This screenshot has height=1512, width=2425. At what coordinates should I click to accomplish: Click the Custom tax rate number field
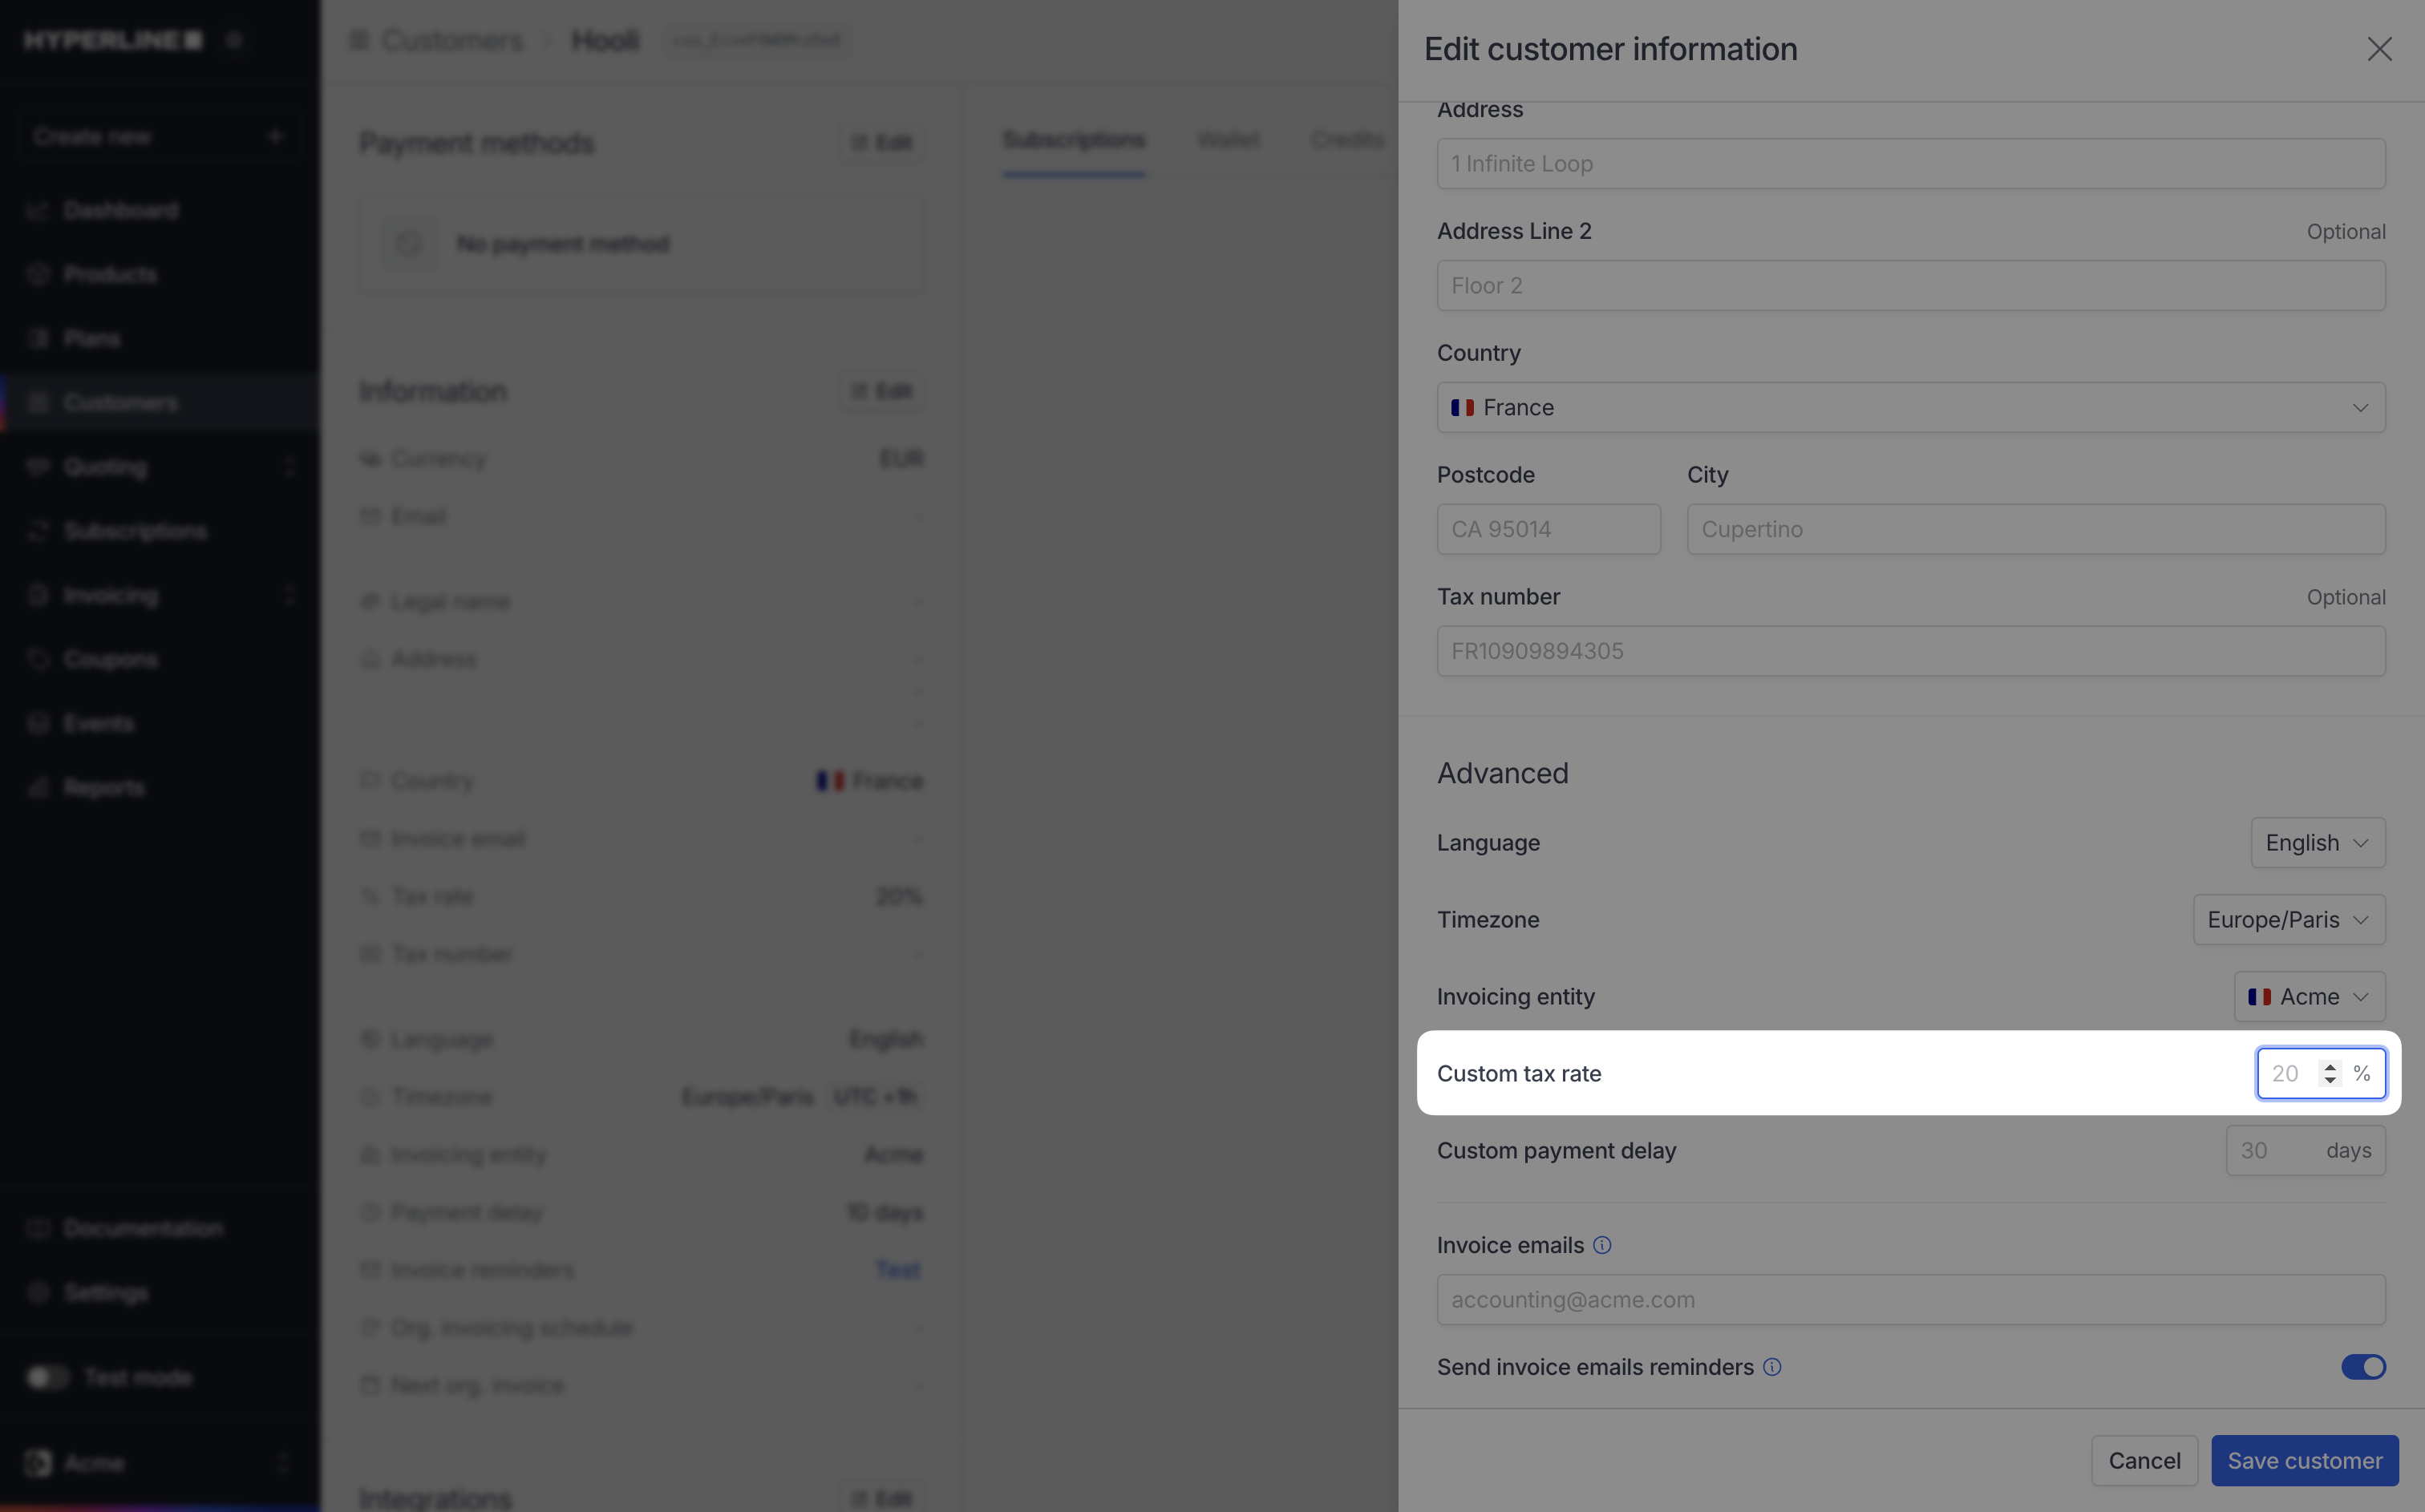point(2320,1073)
